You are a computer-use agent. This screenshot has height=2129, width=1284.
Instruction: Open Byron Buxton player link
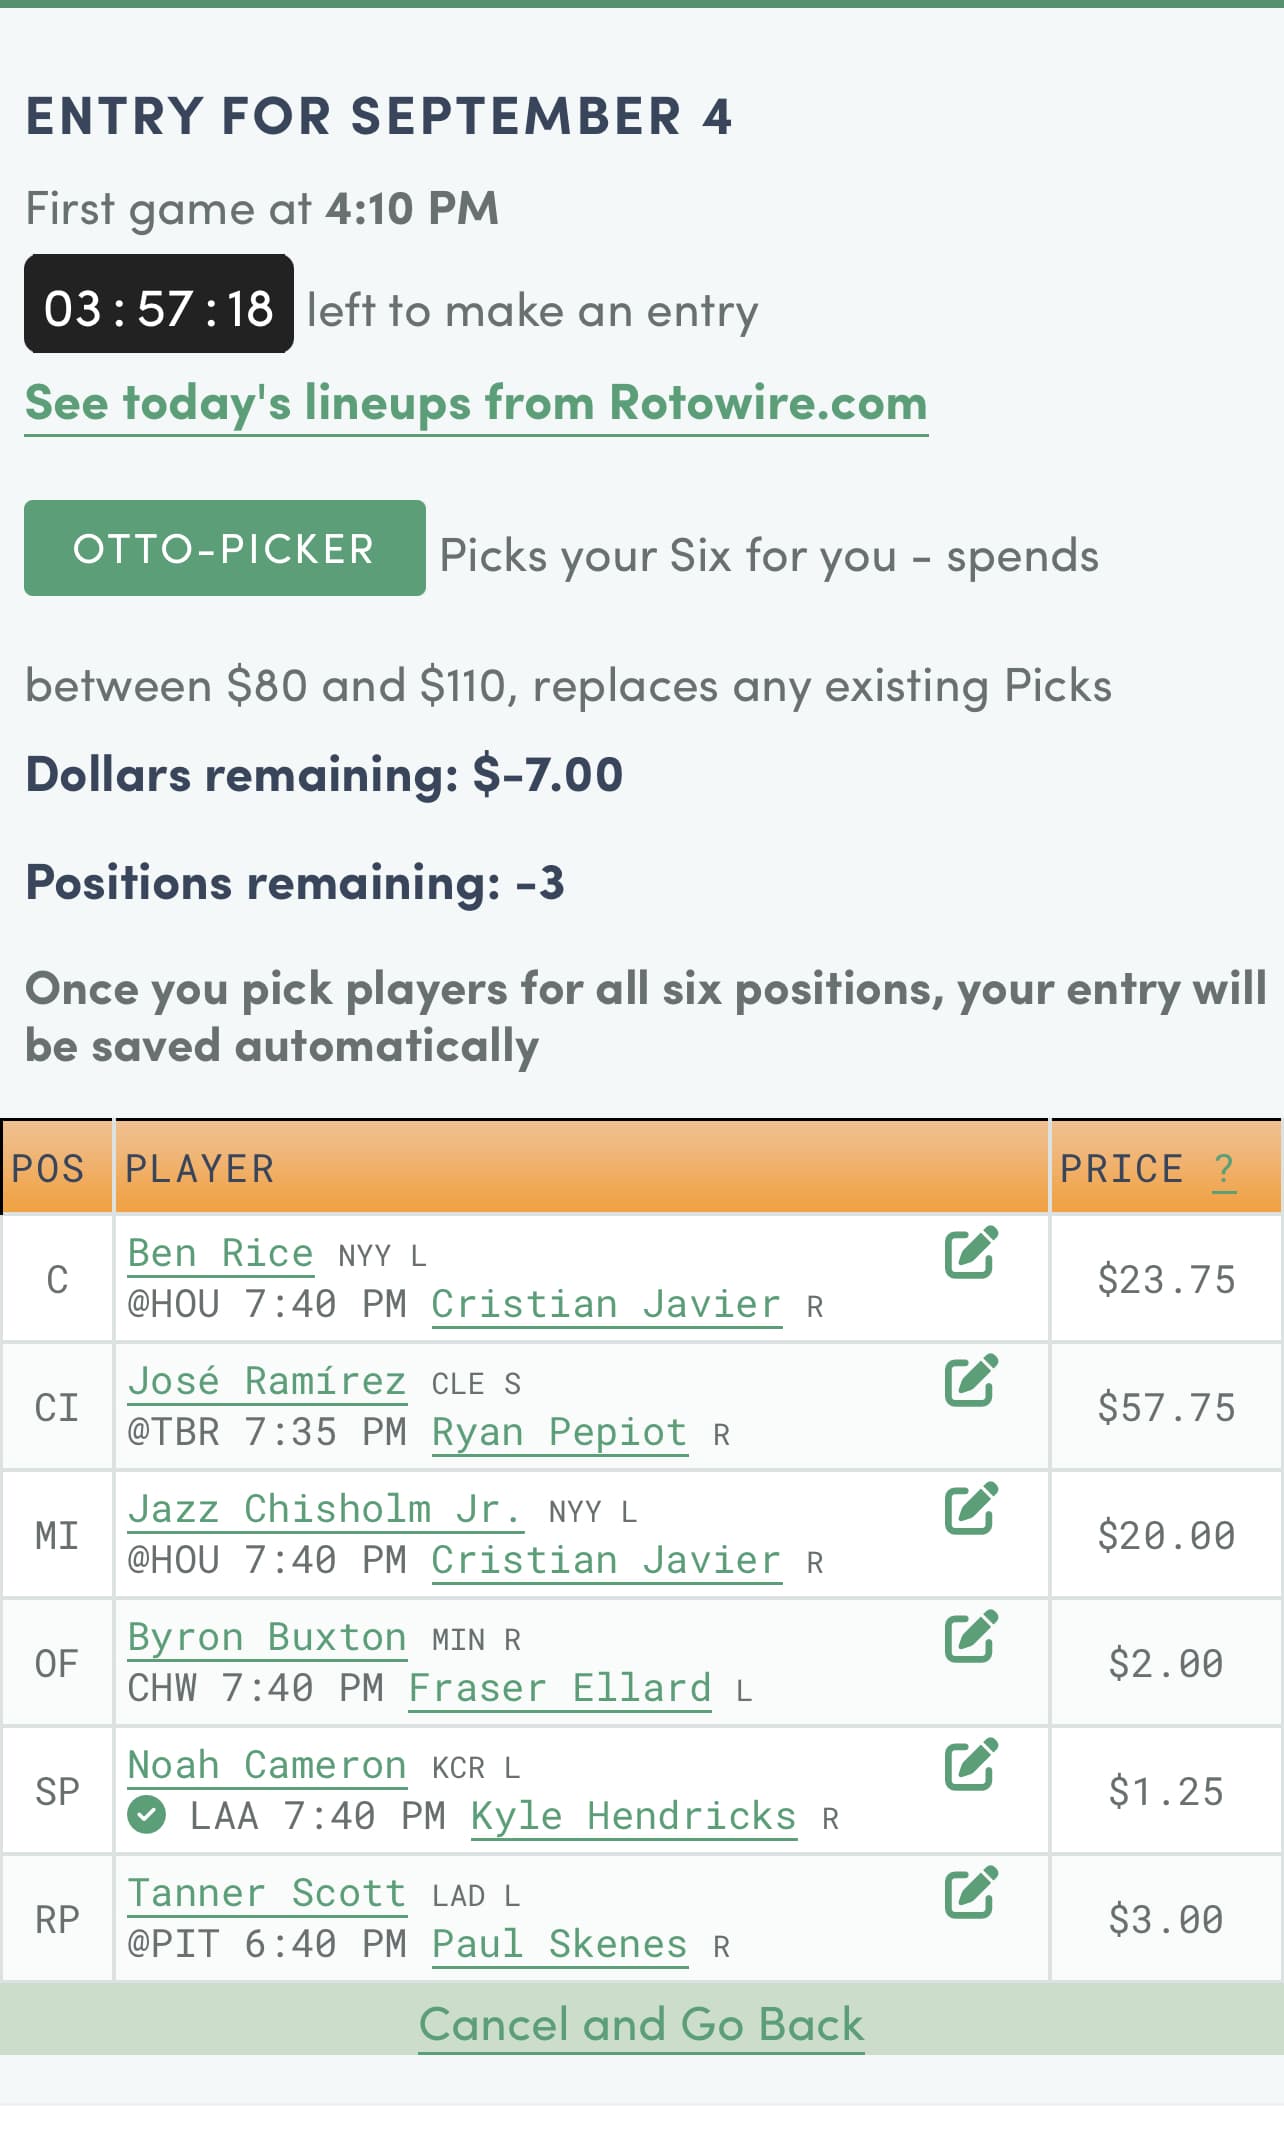coord(266,1637)
